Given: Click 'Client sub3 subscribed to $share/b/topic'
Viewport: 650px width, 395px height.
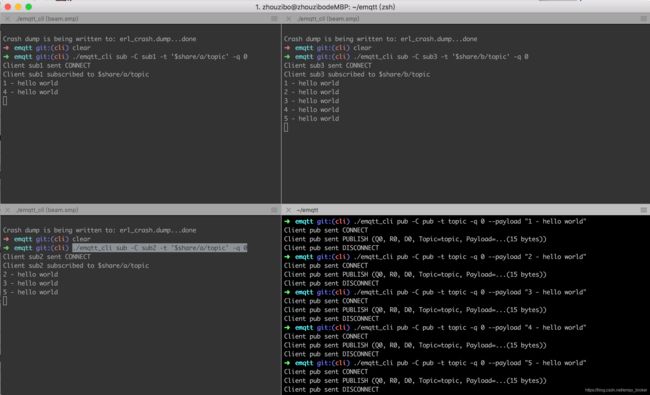Looking at the screenshot, I should [x=357, y=75].
